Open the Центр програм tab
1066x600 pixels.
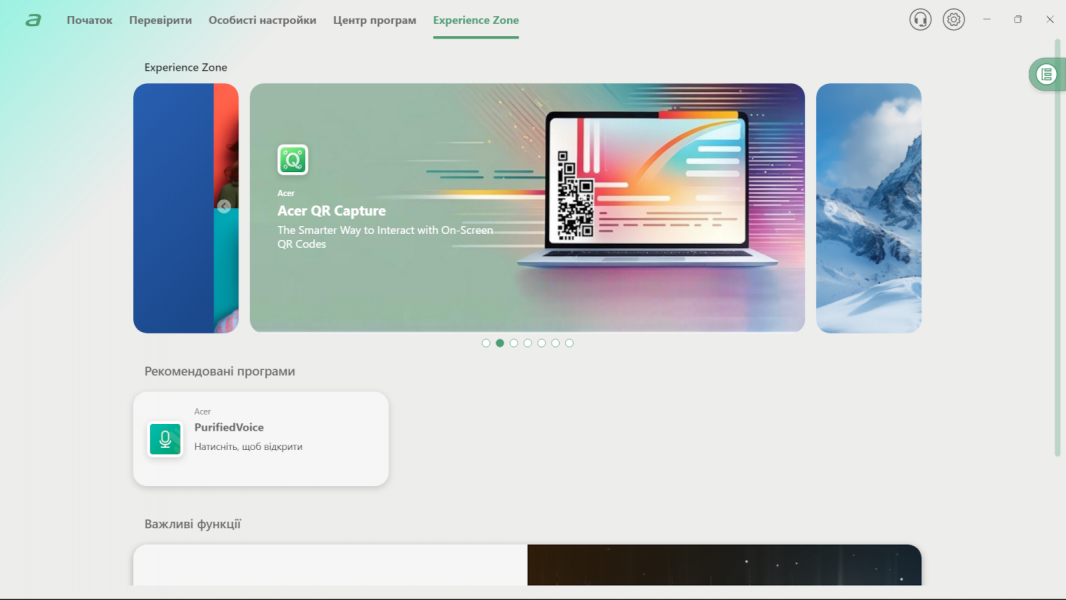point(374,20)
